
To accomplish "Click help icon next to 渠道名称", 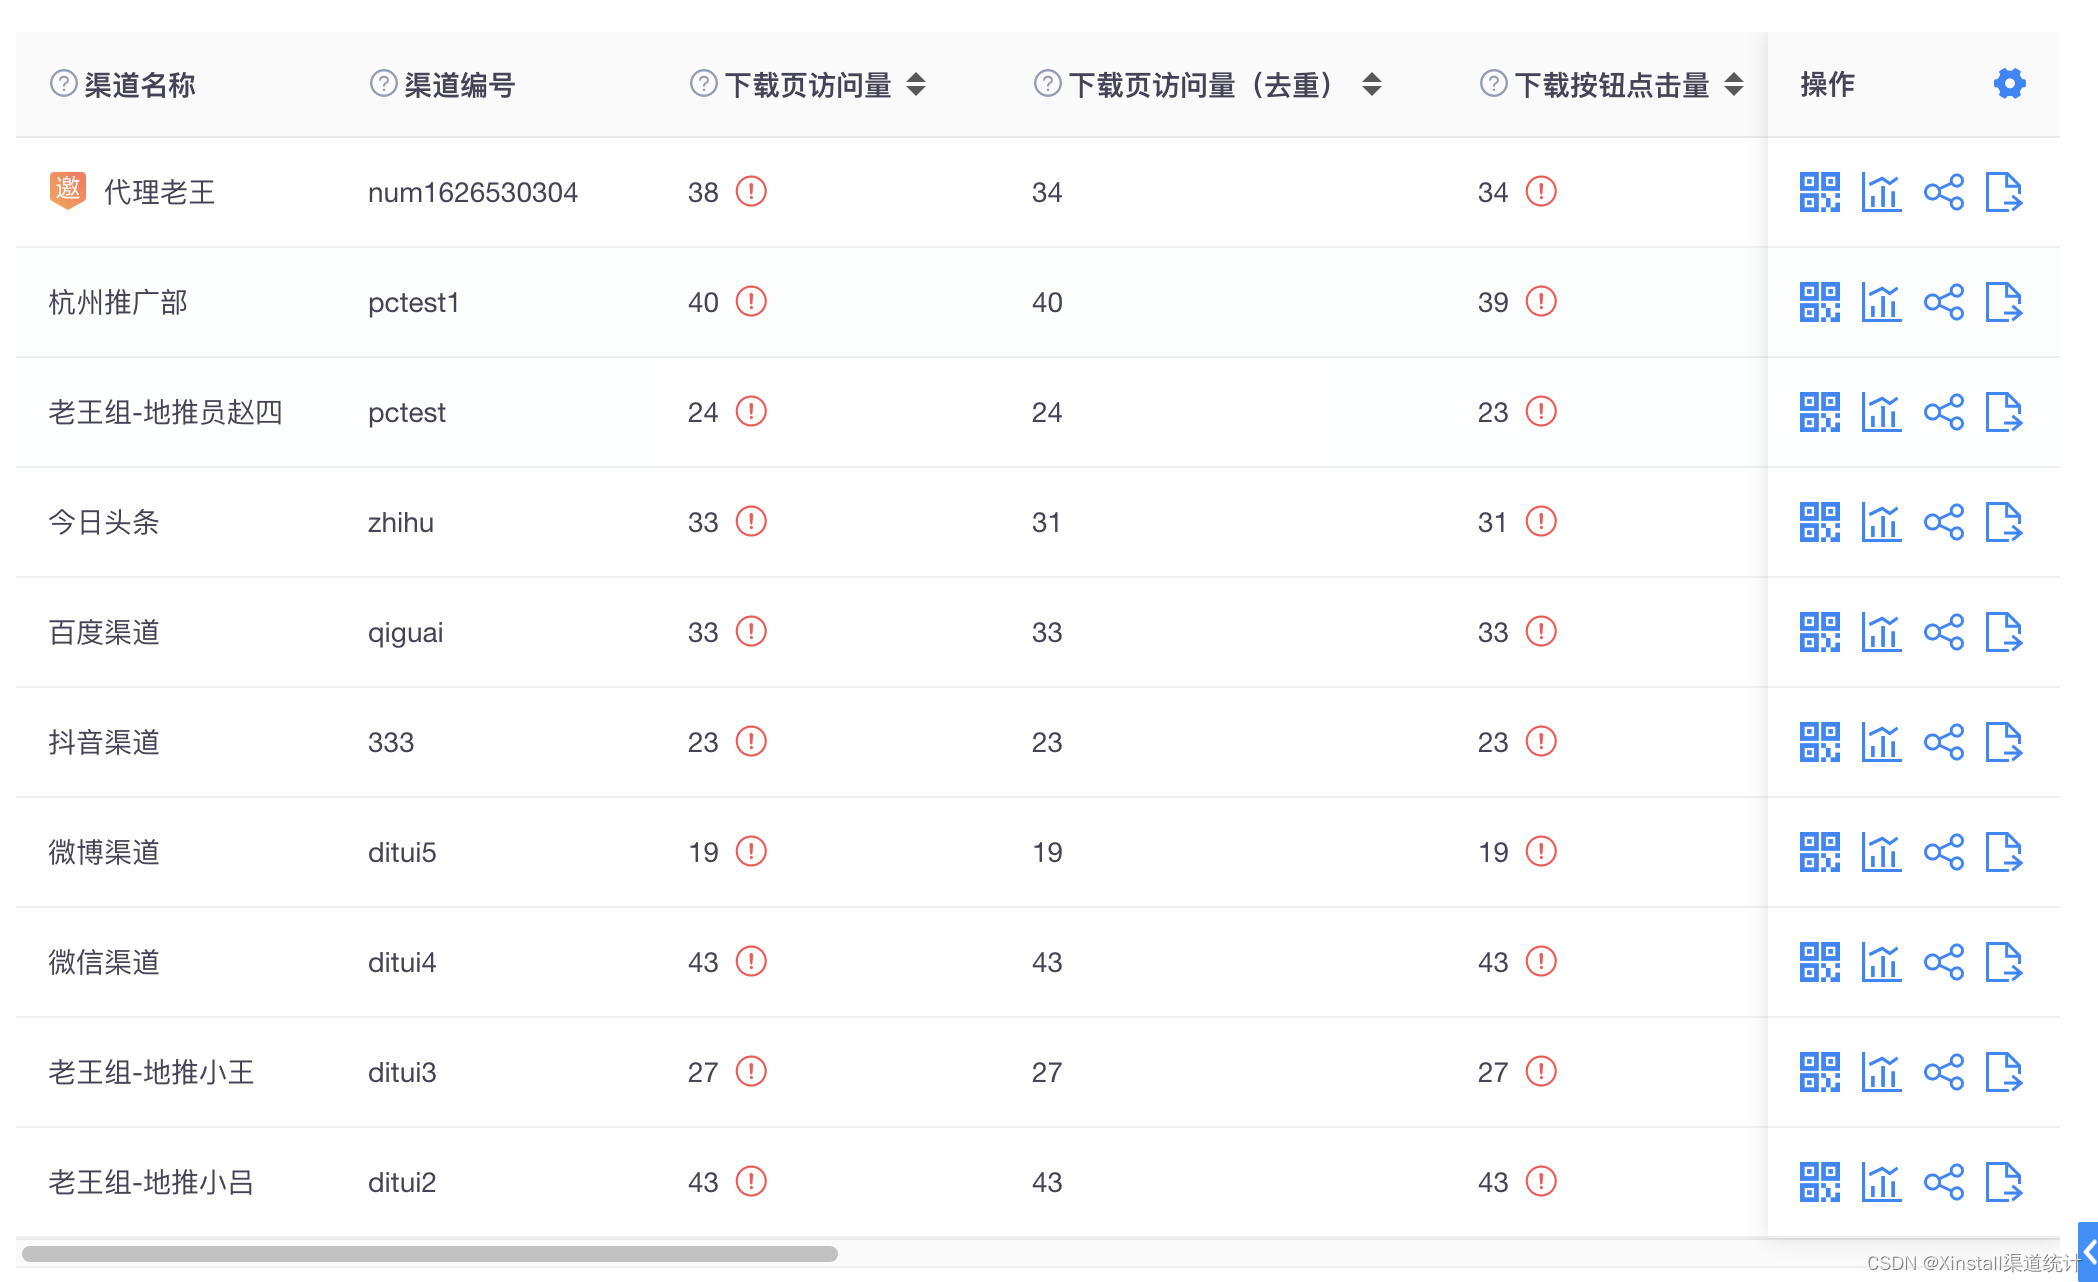I will pos(63,83).
